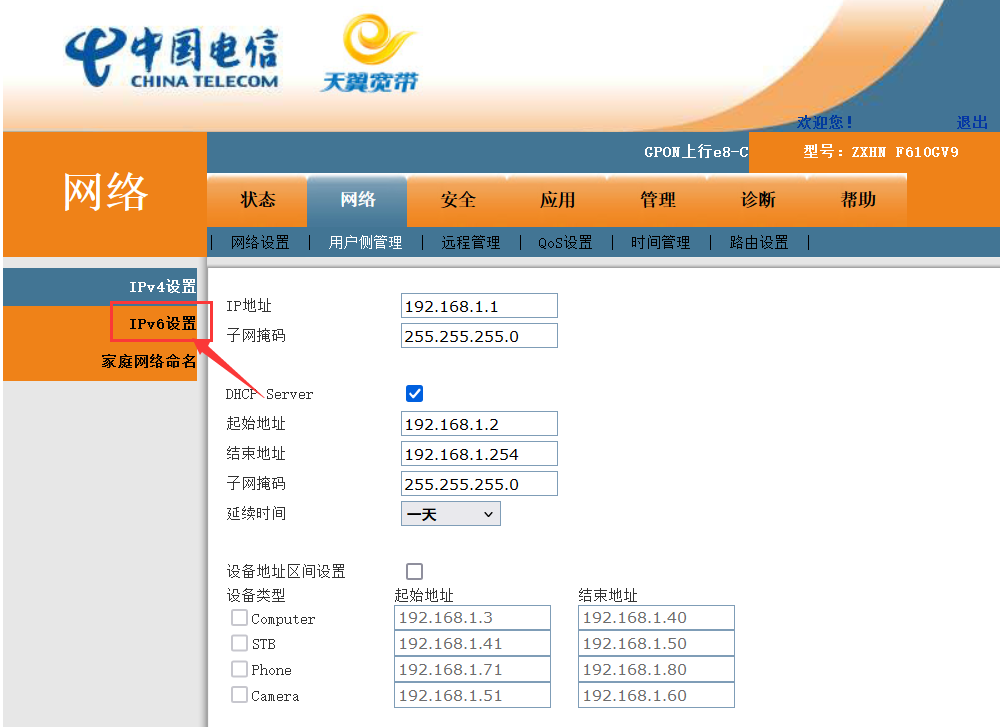Switch to the 安全 tab
The width and height of the screenshot is (1000, 727).
(x=457, y=200)
